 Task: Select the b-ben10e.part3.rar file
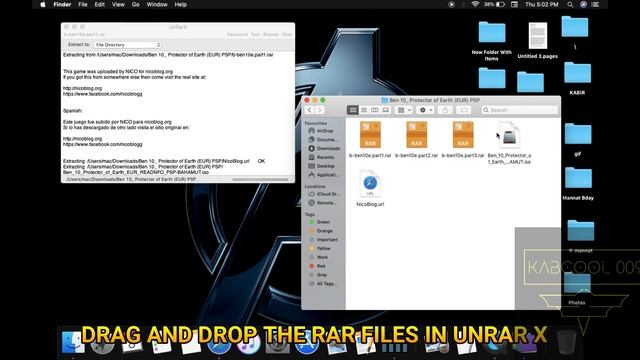[x=463, y=140]
